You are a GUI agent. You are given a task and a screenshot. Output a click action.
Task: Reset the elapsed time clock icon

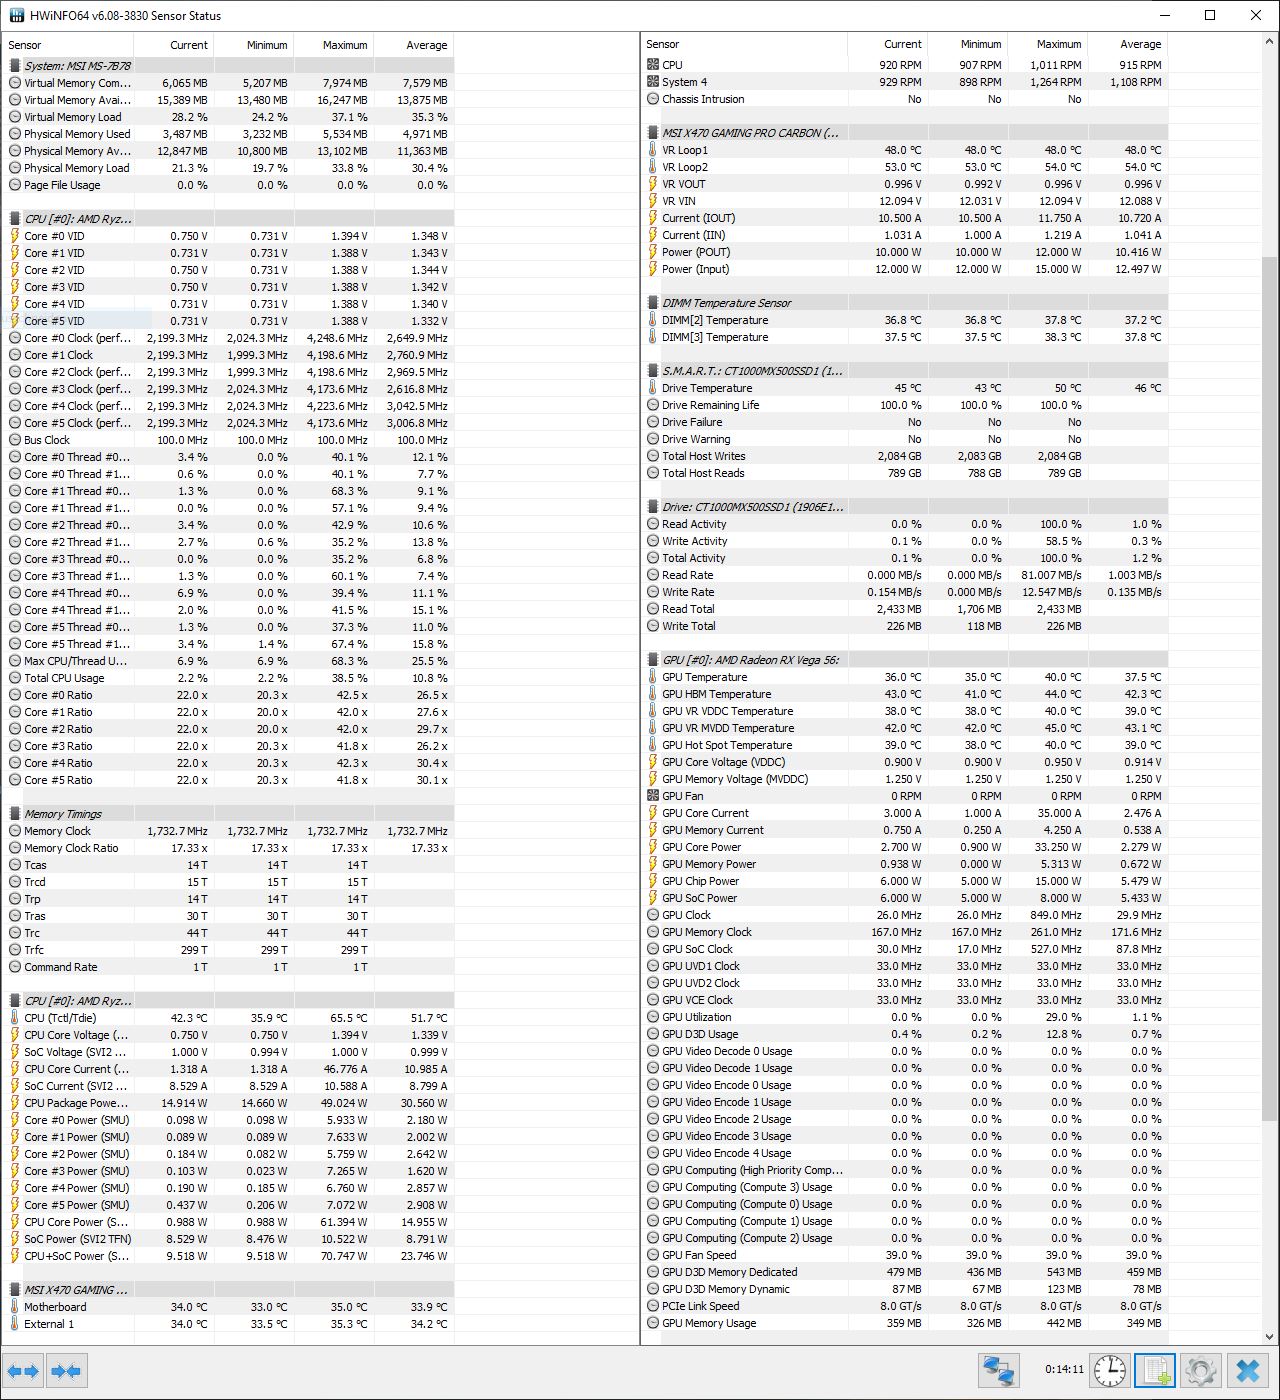point(1110,1370)
